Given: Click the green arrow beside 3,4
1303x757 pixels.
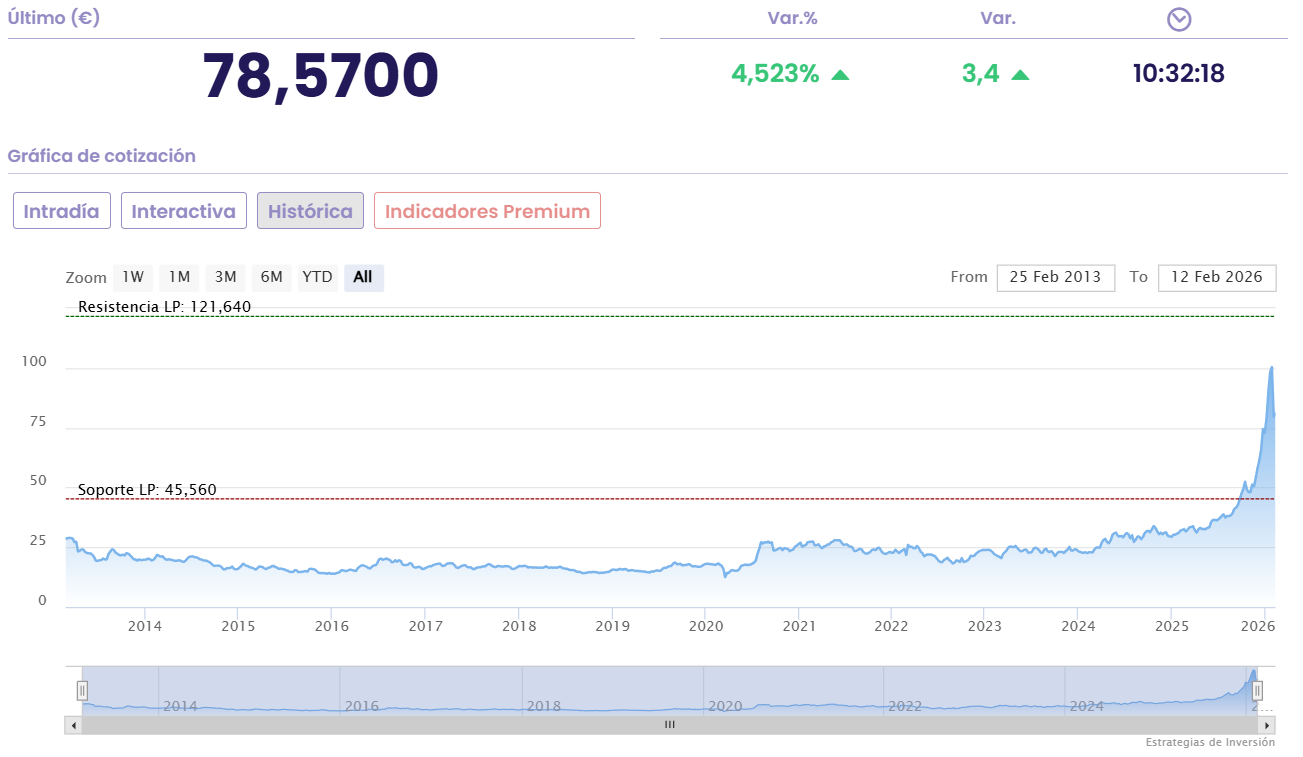Looking at the screenshot, I should click(1020, 74).
